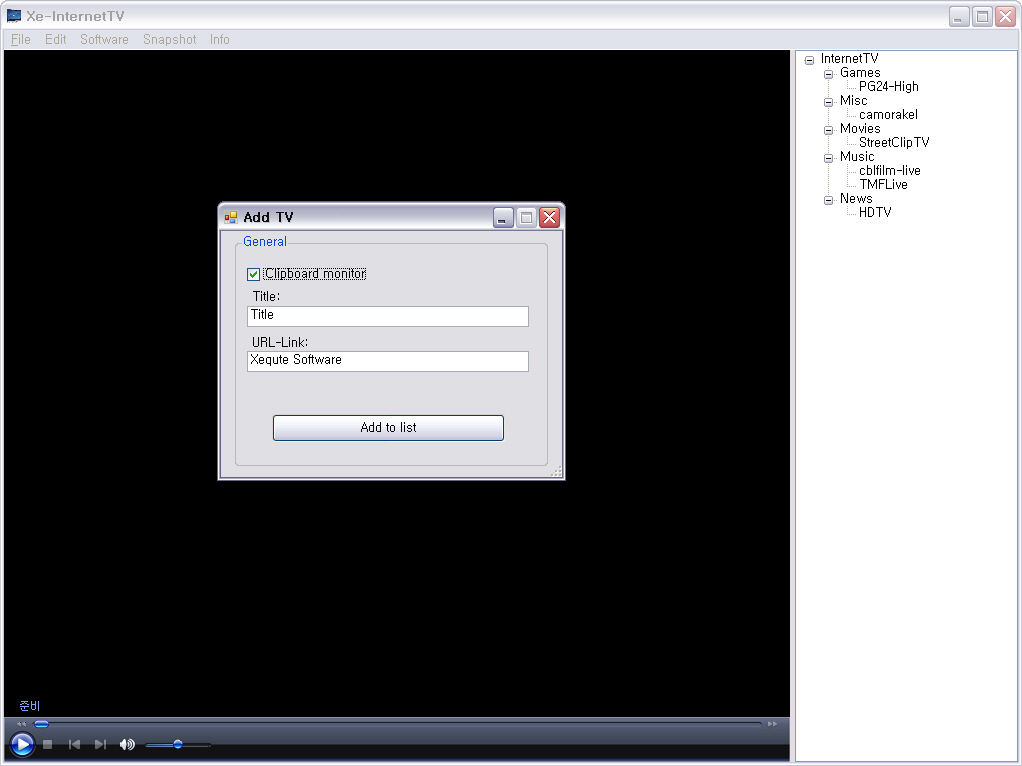Uncheck the Clipboard monitor checkbox
Viewport: 1022px width, 766px height.
pyautogui.click(x=254, y=274)
